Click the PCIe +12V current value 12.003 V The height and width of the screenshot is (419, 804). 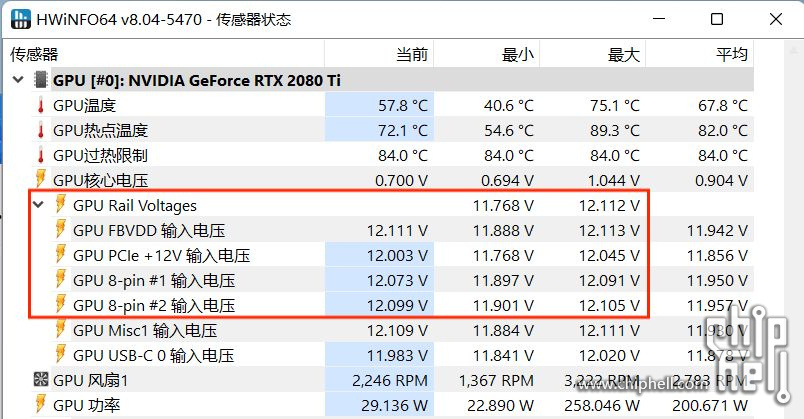tap(397, 256)
